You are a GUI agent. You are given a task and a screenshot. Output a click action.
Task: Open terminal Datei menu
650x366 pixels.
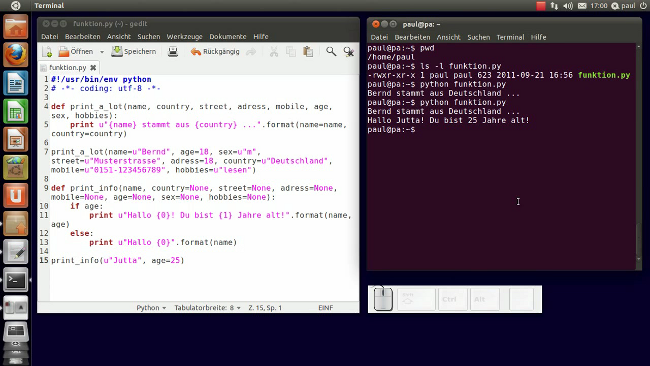point(379,37)
